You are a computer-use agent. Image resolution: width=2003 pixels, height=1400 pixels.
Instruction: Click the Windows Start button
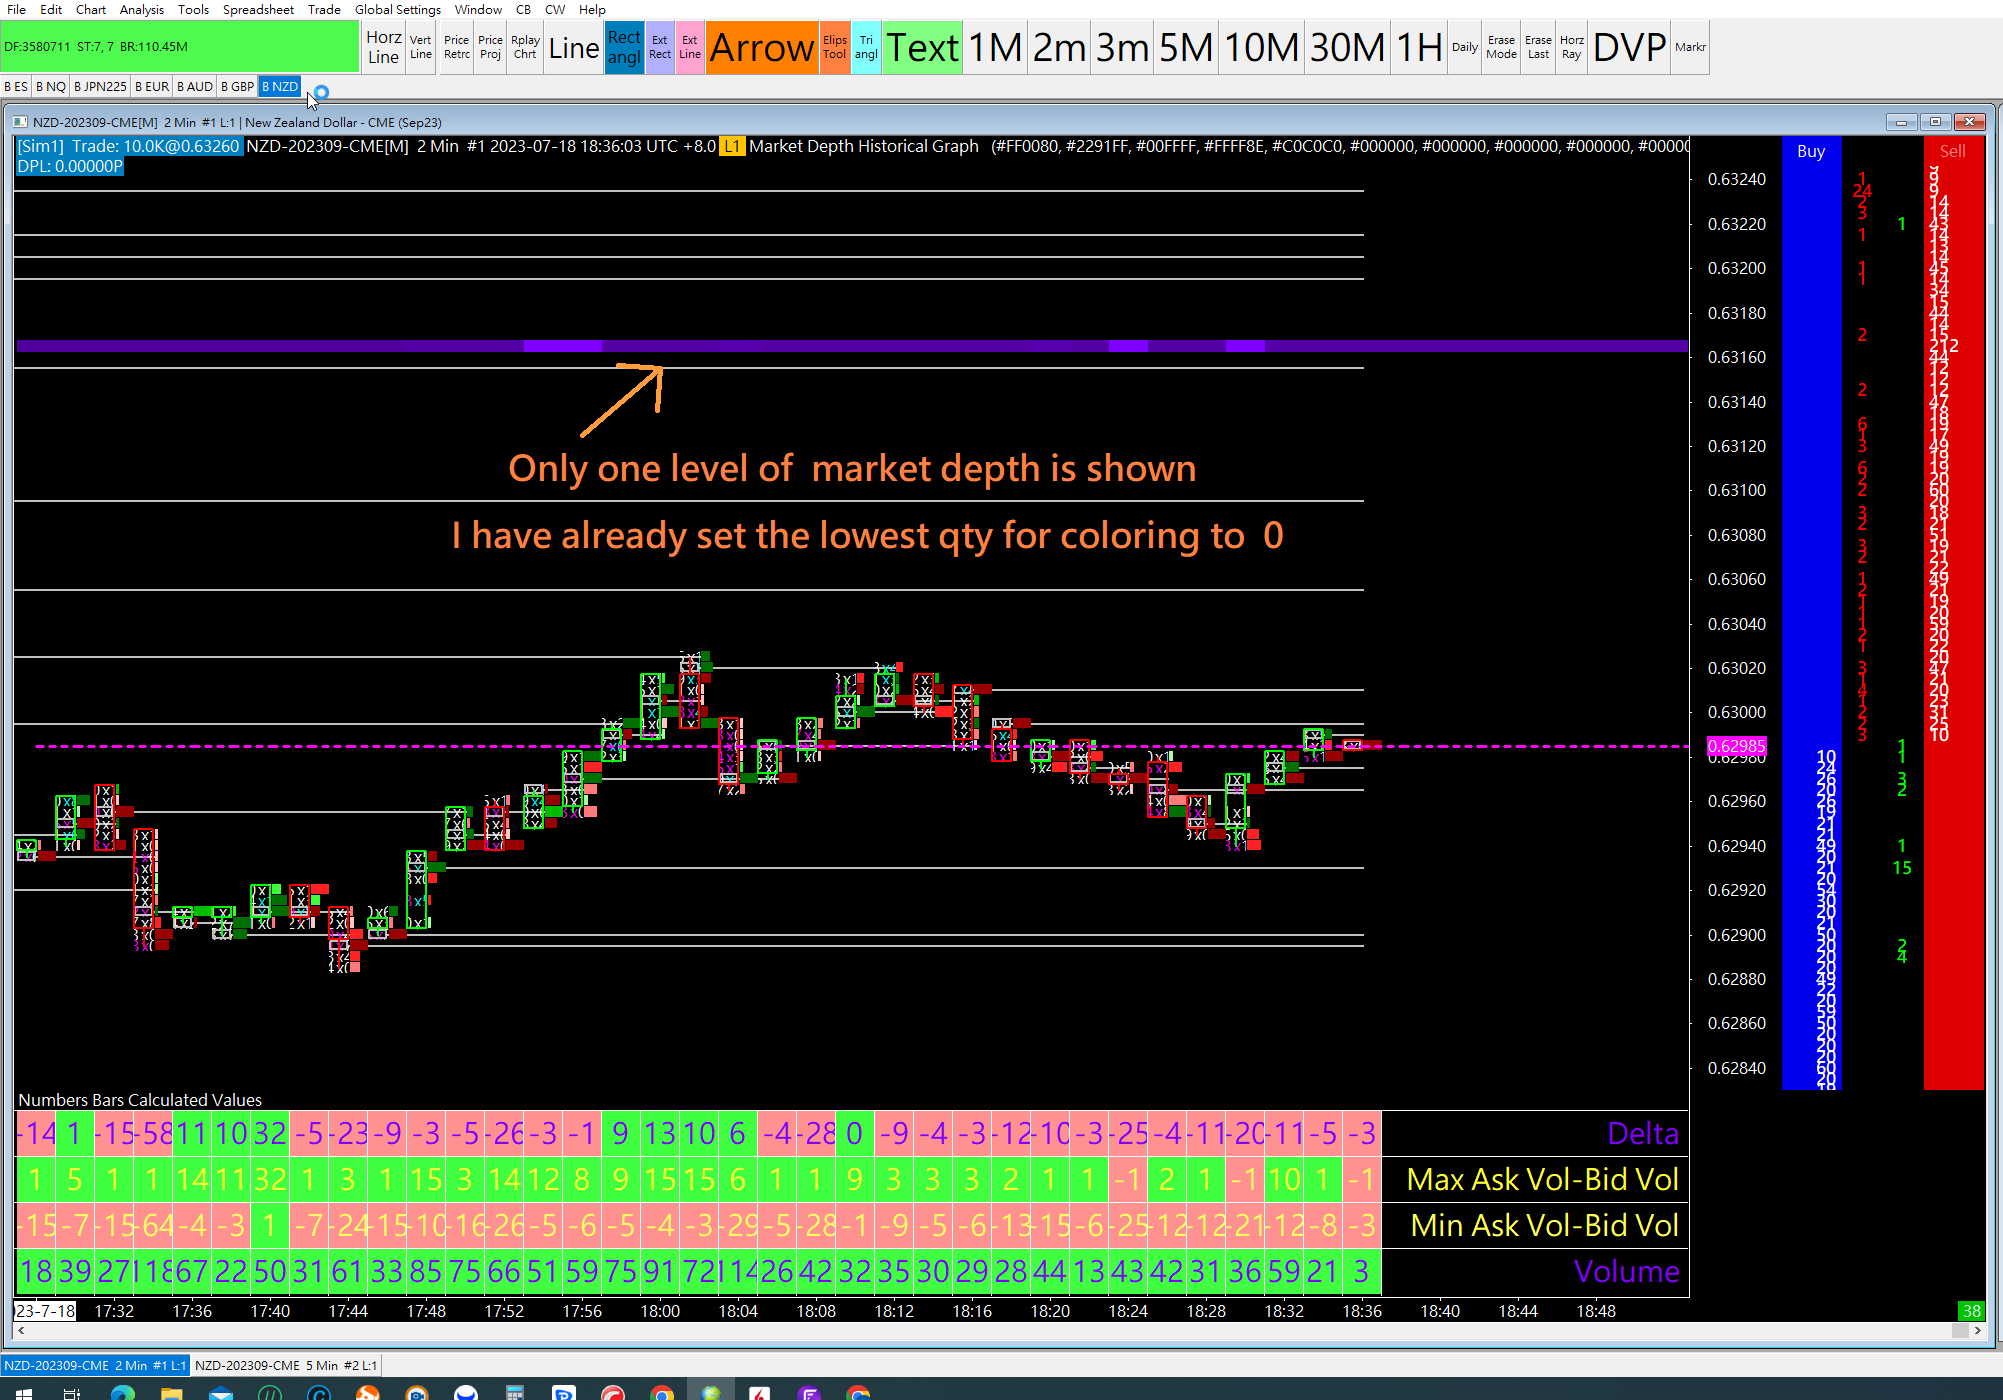click(x=24, y=1392)
